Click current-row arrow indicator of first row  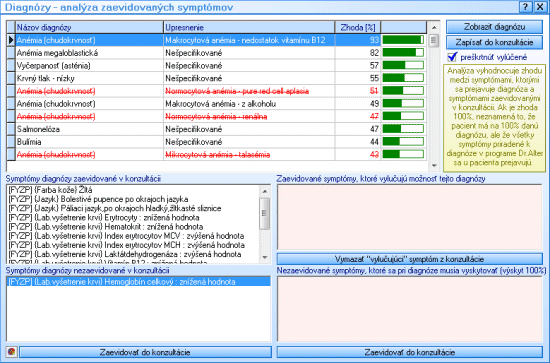(x=11, y=40)
